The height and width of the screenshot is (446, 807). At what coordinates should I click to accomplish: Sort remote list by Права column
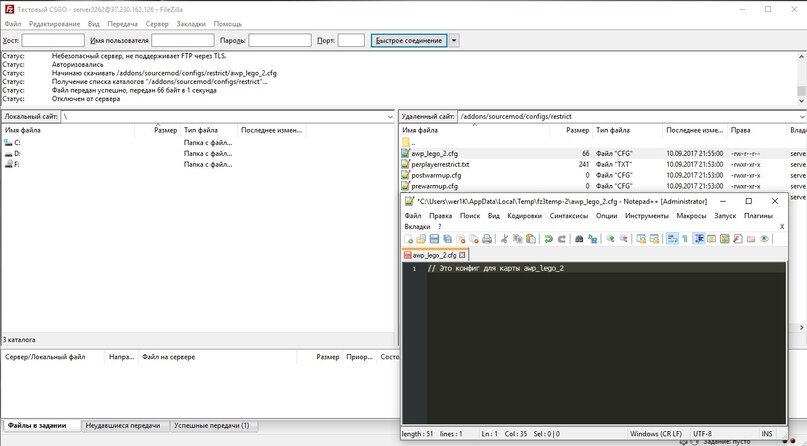click(757, 130)
